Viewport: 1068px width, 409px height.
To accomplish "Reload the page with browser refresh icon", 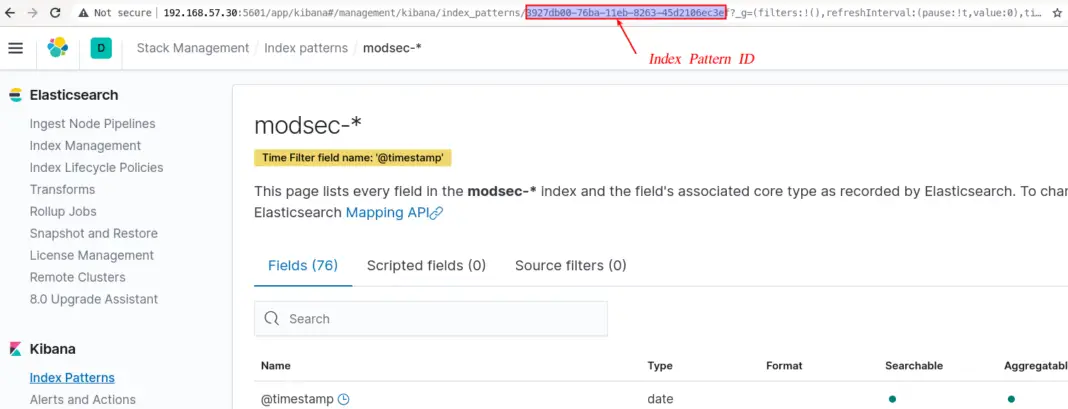I will [x=57, y=13].
